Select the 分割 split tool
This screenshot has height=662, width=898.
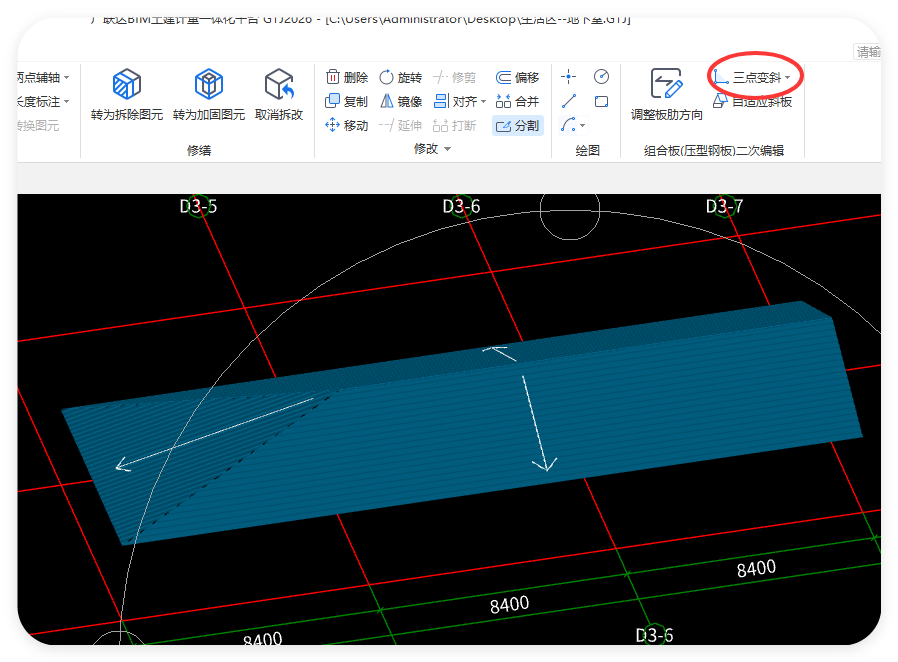pyautogui.click(x=517, y=125)
